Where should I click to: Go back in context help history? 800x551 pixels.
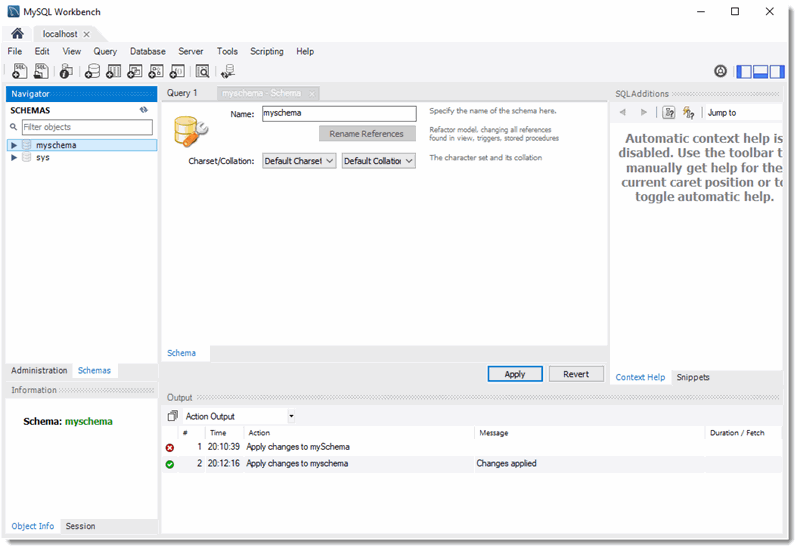coord(622,112)
